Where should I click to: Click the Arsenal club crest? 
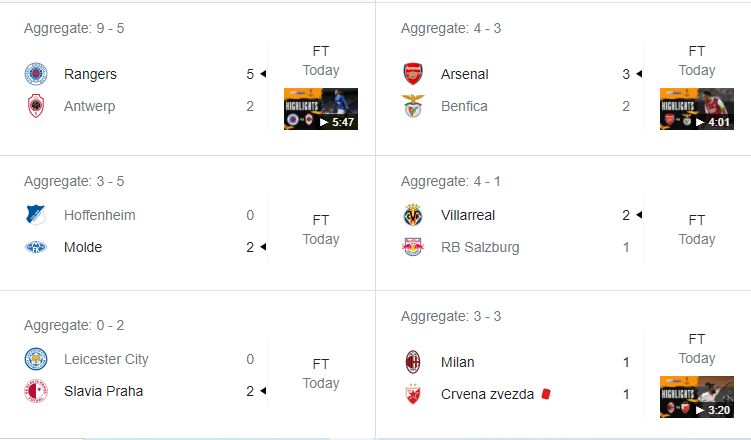tap(413, 74)
